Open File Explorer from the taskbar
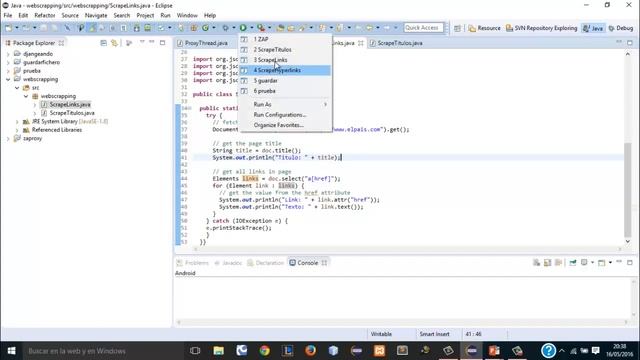640x360 pixels. point(218,351)
